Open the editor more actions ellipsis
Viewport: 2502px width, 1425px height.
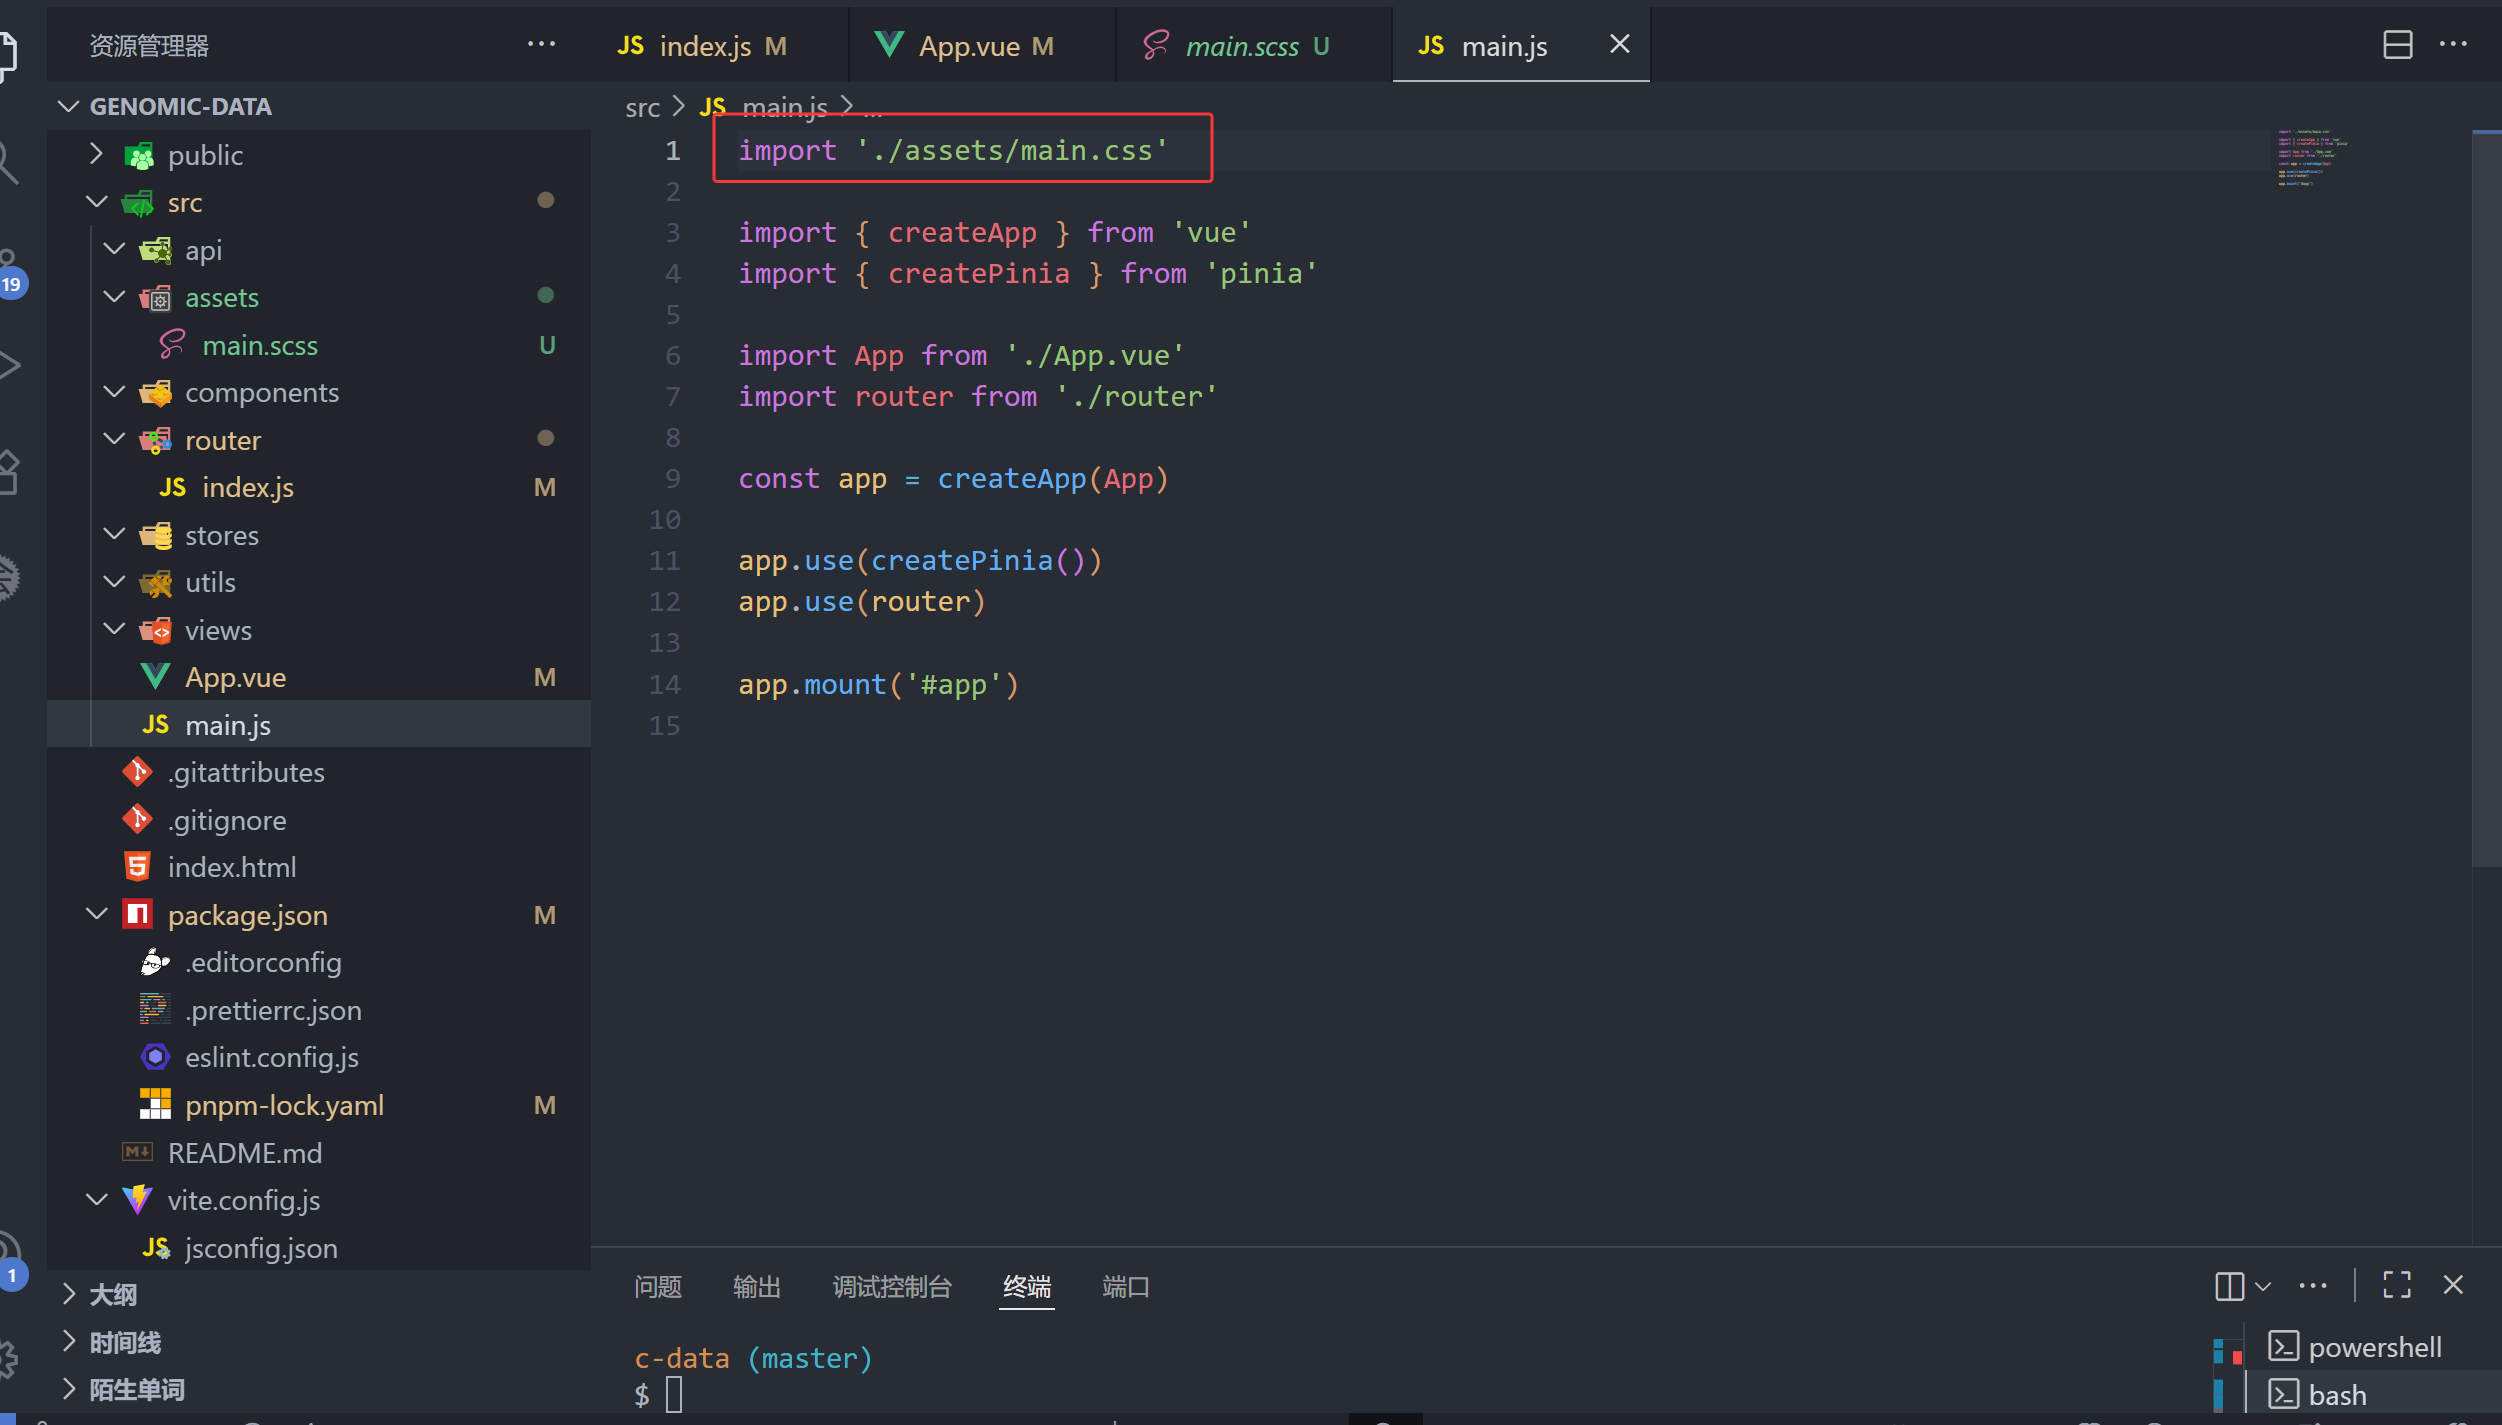tap(2453, 45)
